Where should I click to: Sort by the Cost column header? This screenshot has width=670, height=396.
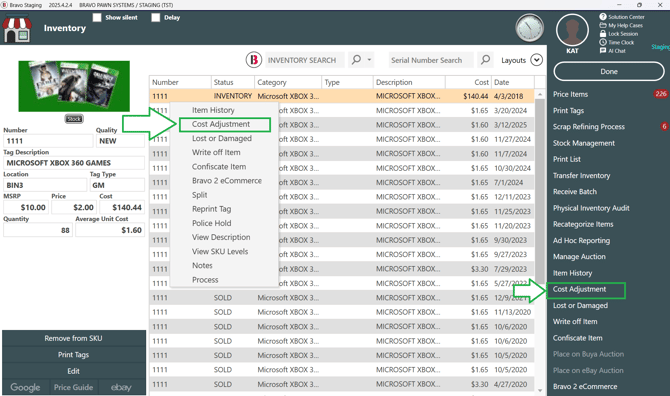[468, 82]
